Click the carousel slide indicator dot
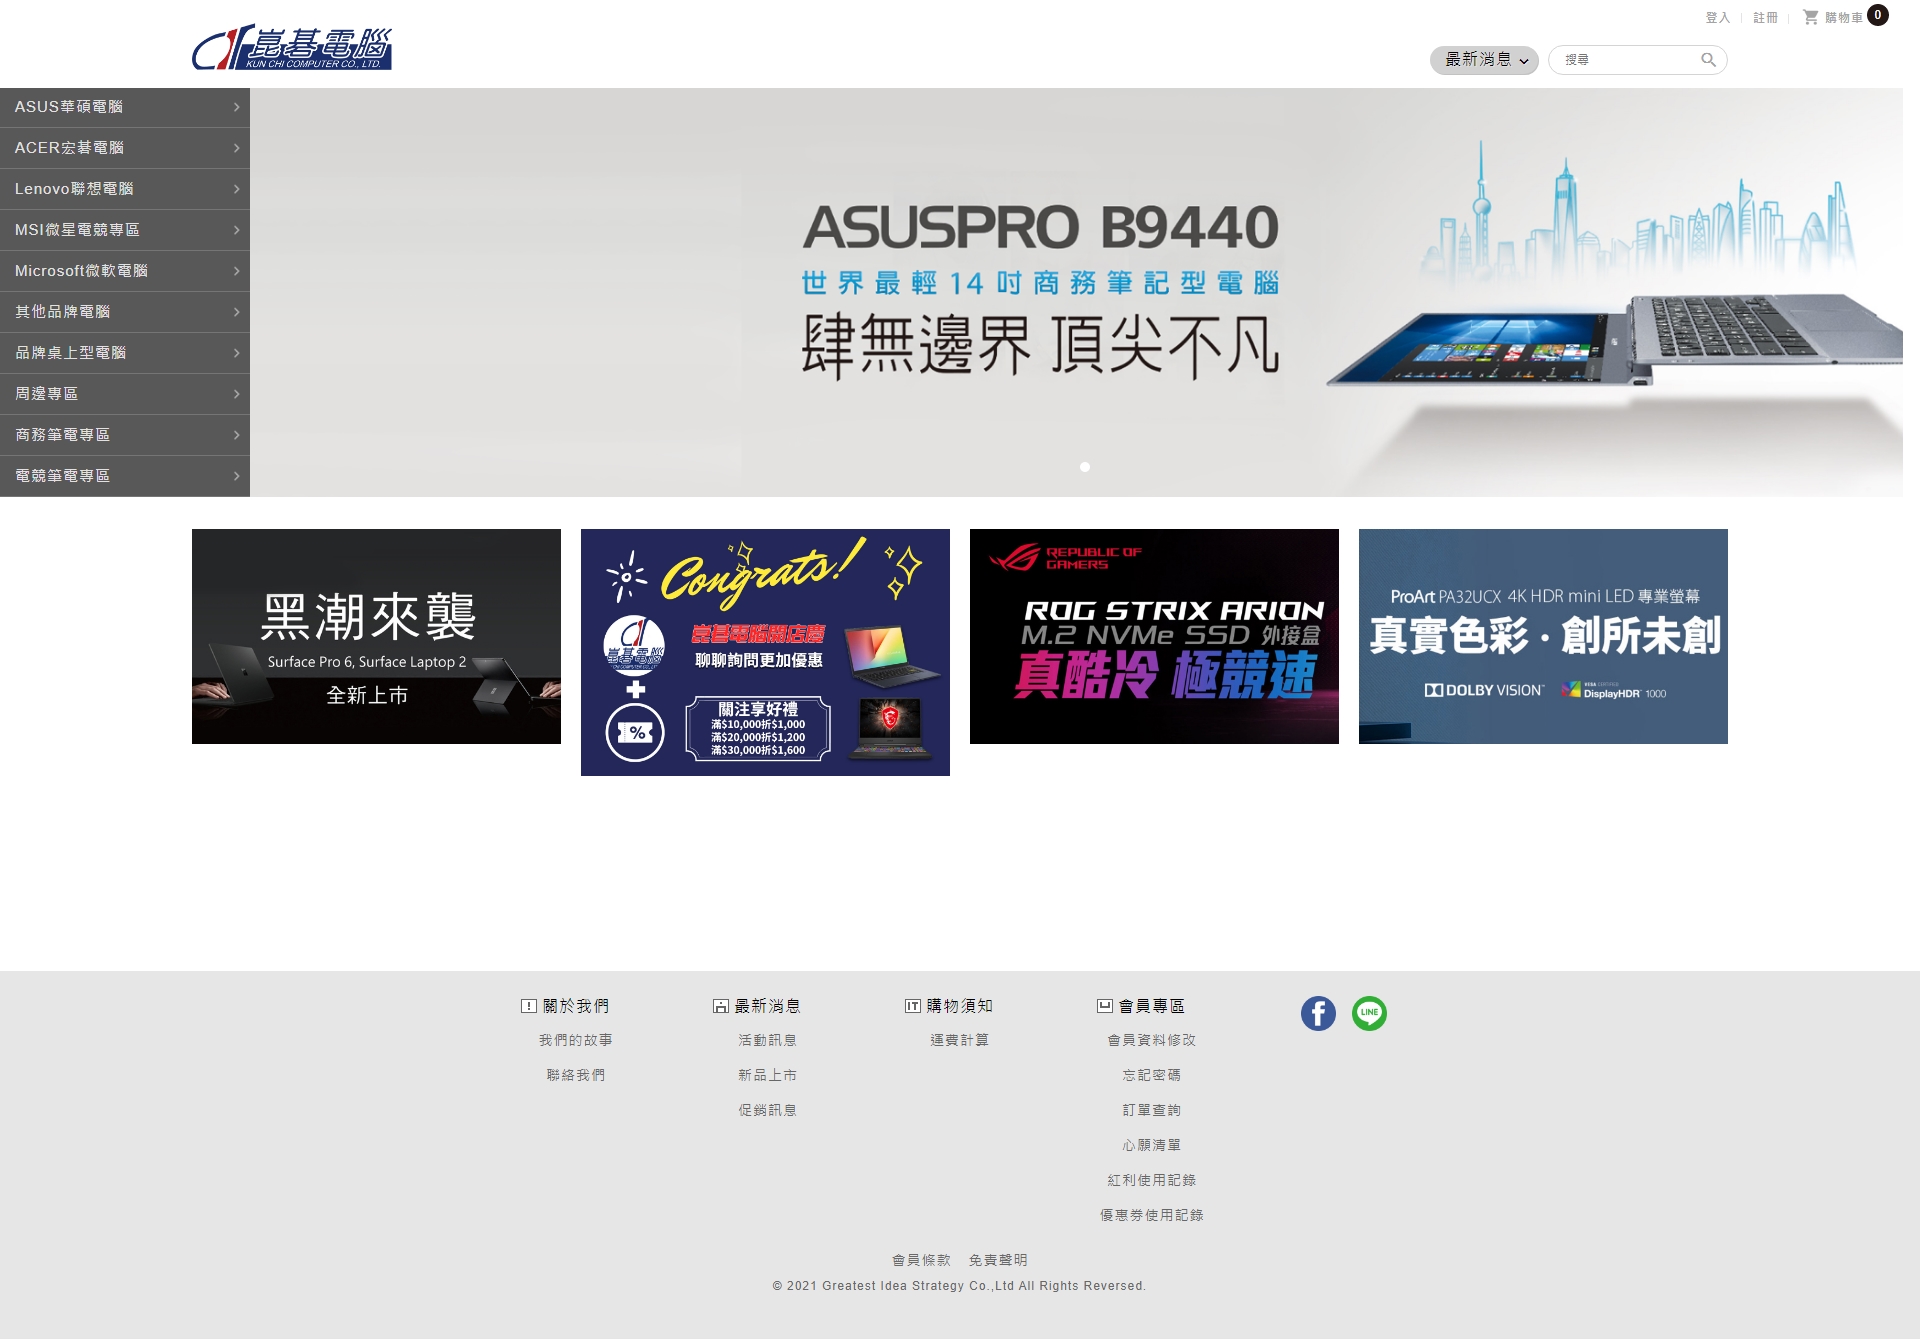 point(1085,467)
